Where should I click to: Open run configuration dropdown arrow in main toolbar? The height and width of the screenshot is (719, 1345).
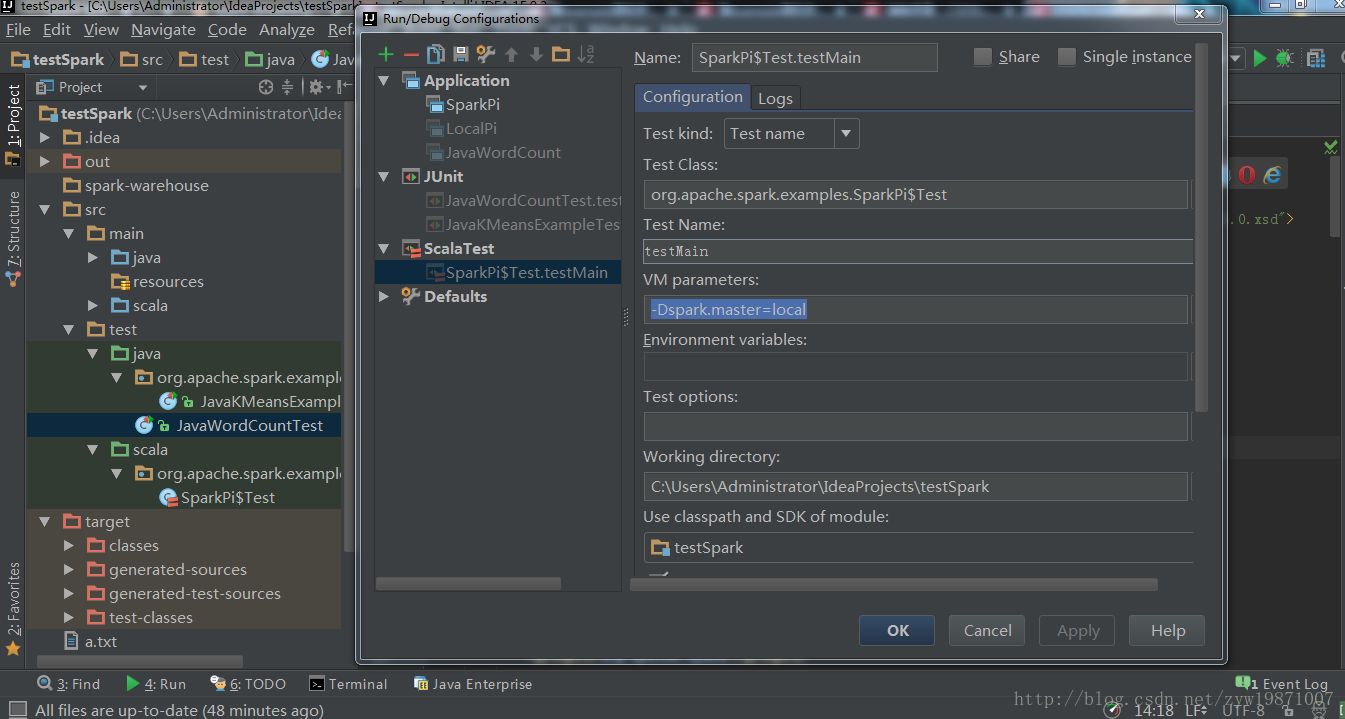(x=1236, y=59)
